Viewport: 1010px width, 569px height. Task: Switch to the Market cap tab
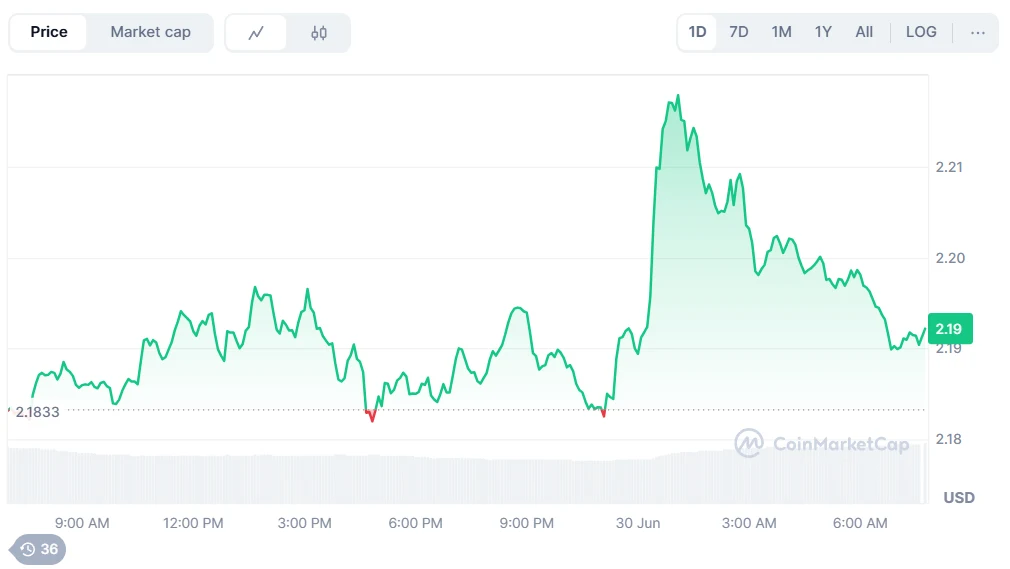click(150, 32)
